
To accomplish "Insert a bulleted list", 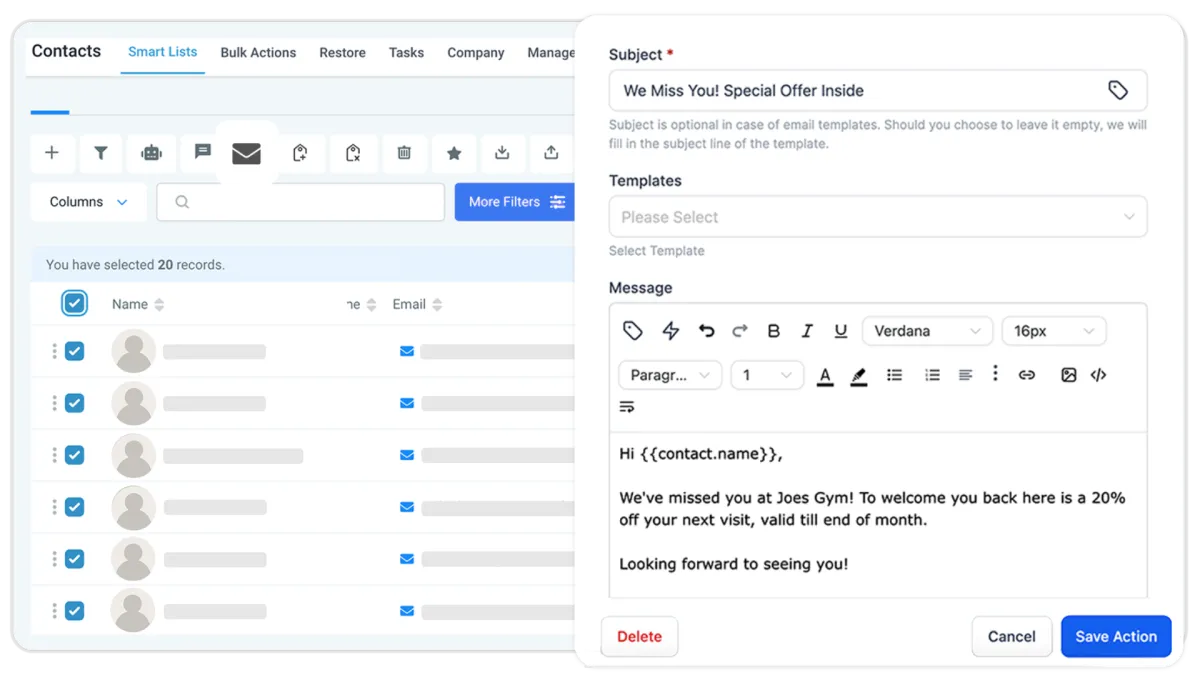I will click(x=894, y=375).
